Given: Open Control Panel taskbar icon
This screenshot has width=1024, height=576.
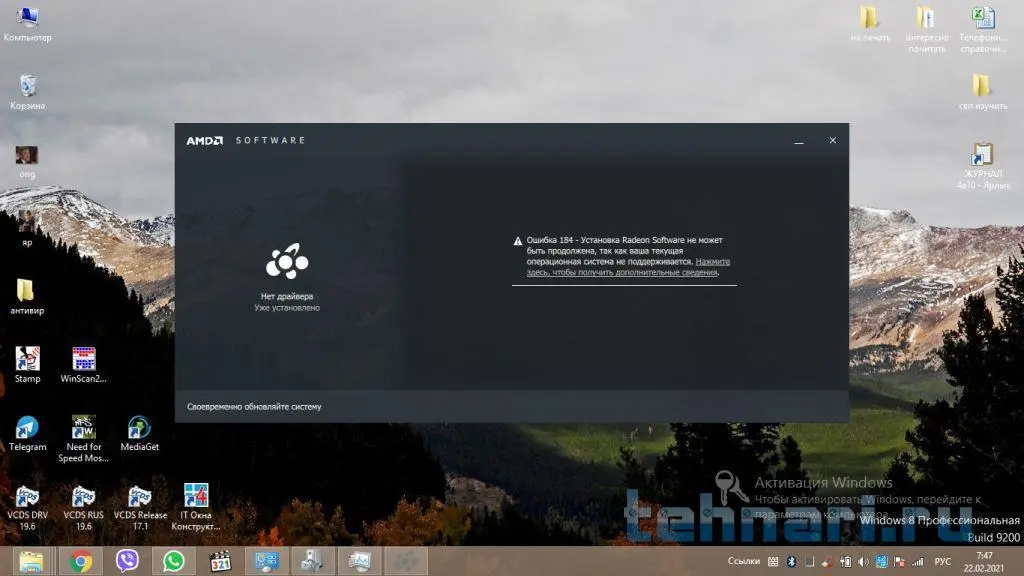Looking at the screenshot, I should pyautogui.click(x=266, y=561).
